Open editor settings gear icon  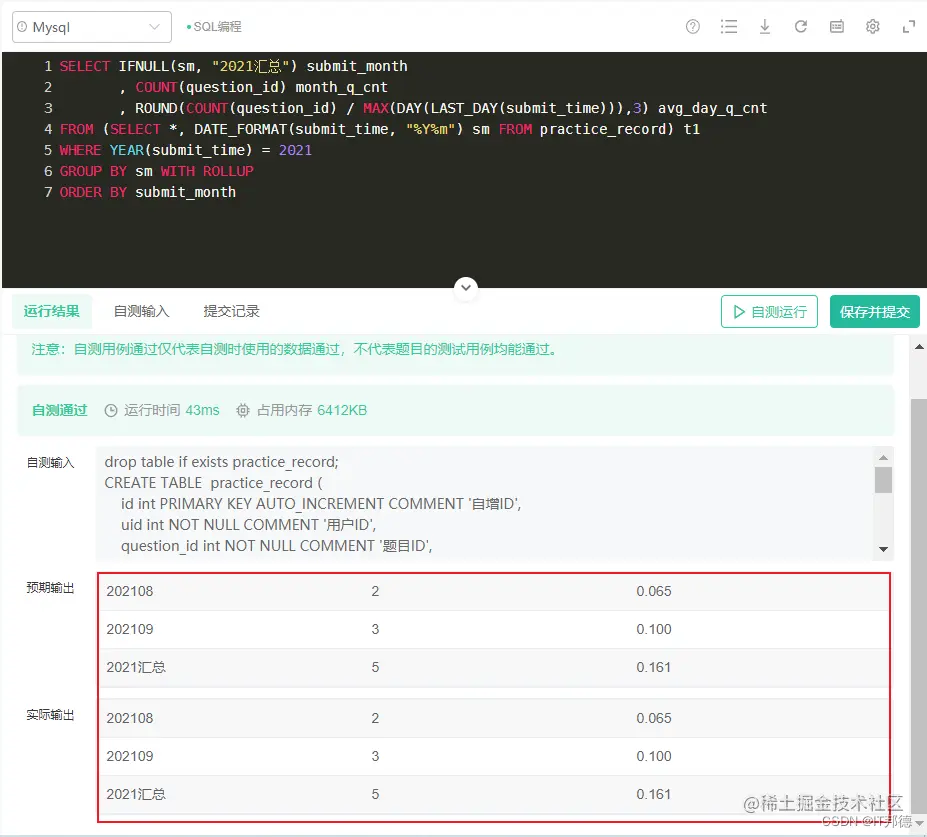coord(873,27)
